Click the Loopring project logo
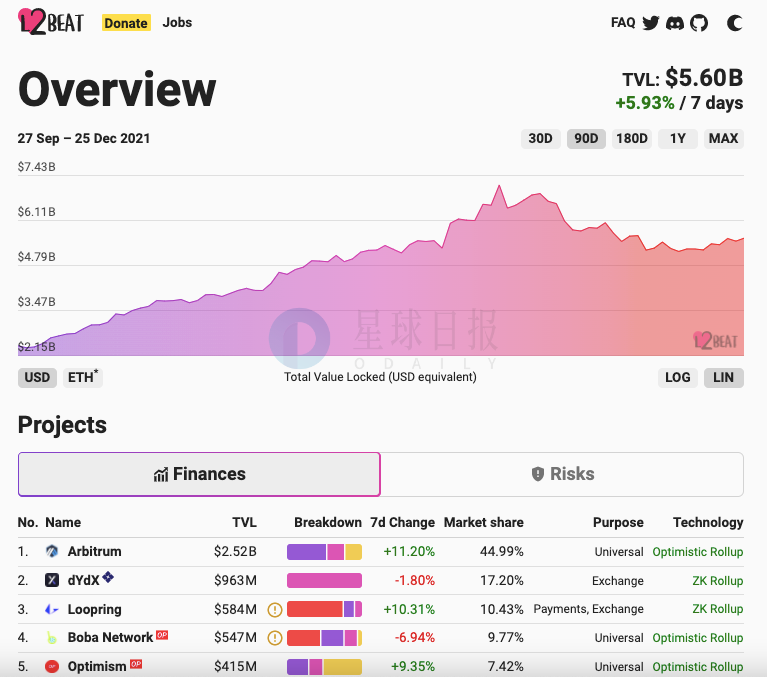The width and height of the screenshot is (767, 677). pos(52,609)
